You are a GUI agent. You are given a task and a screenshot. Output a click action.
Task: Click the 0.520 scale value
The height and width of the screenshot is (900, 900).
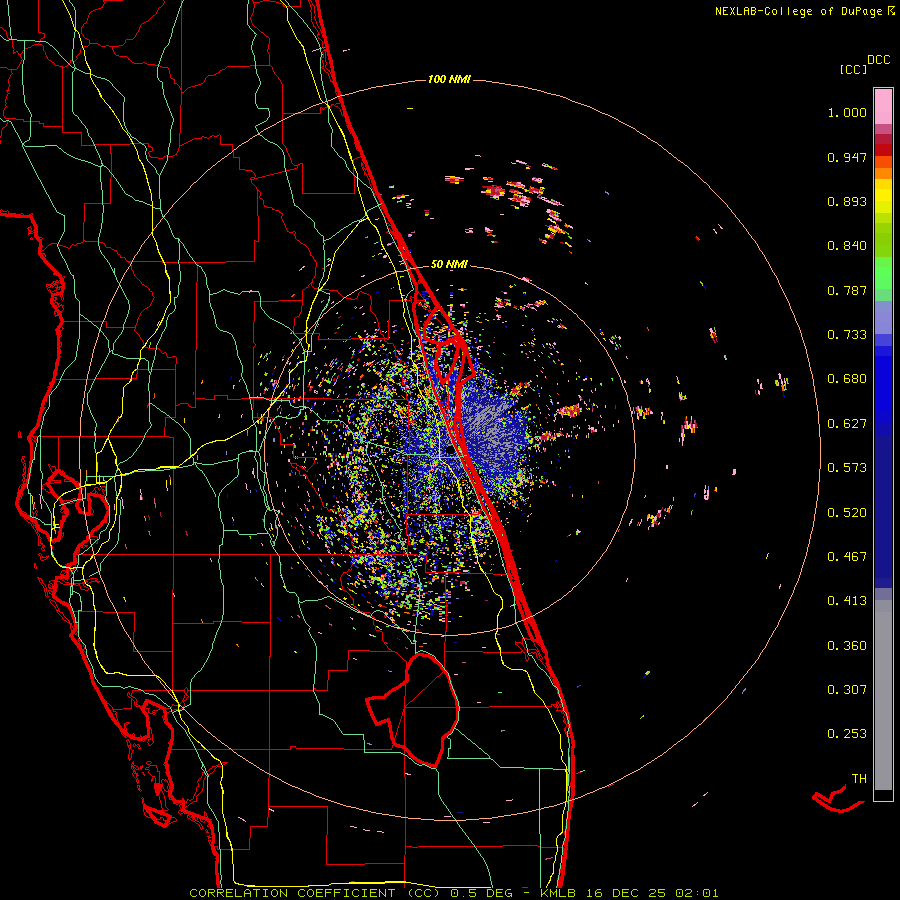pos(847,513)
